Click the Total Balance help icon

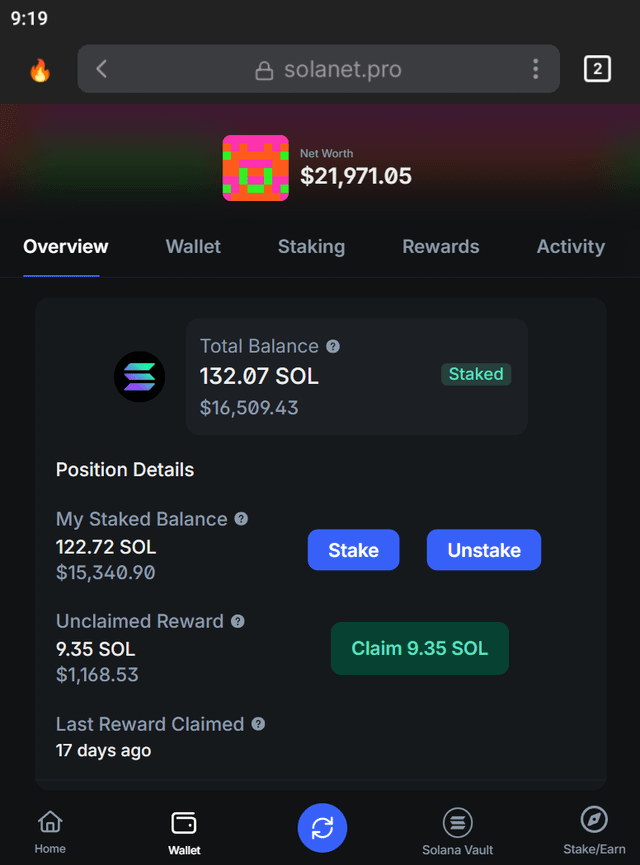[x=333, y=346]
